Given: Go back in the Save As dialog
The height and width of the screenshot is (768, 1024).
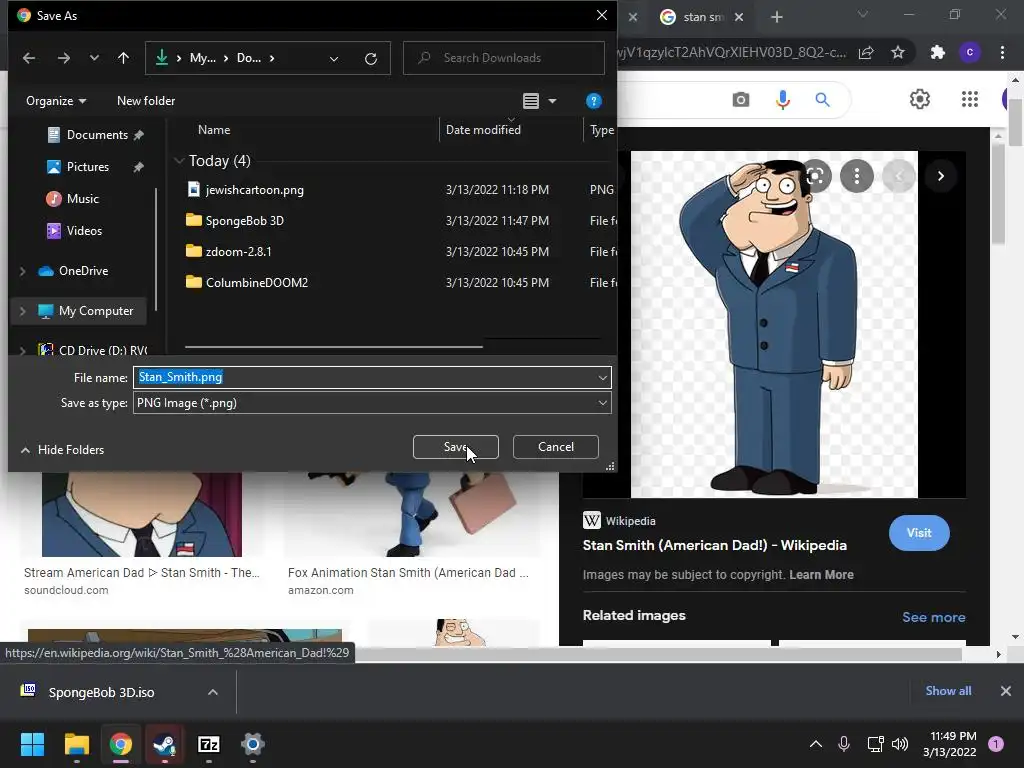Looking at the screenshot, I should [29, 58].
